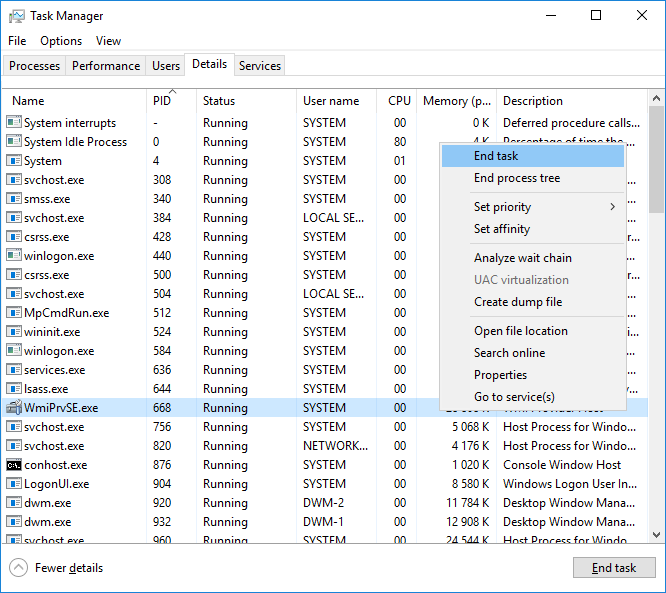The image size is (666, 593).
Task: Sort by the Memory column header
Action: click(x=456, y=101)
